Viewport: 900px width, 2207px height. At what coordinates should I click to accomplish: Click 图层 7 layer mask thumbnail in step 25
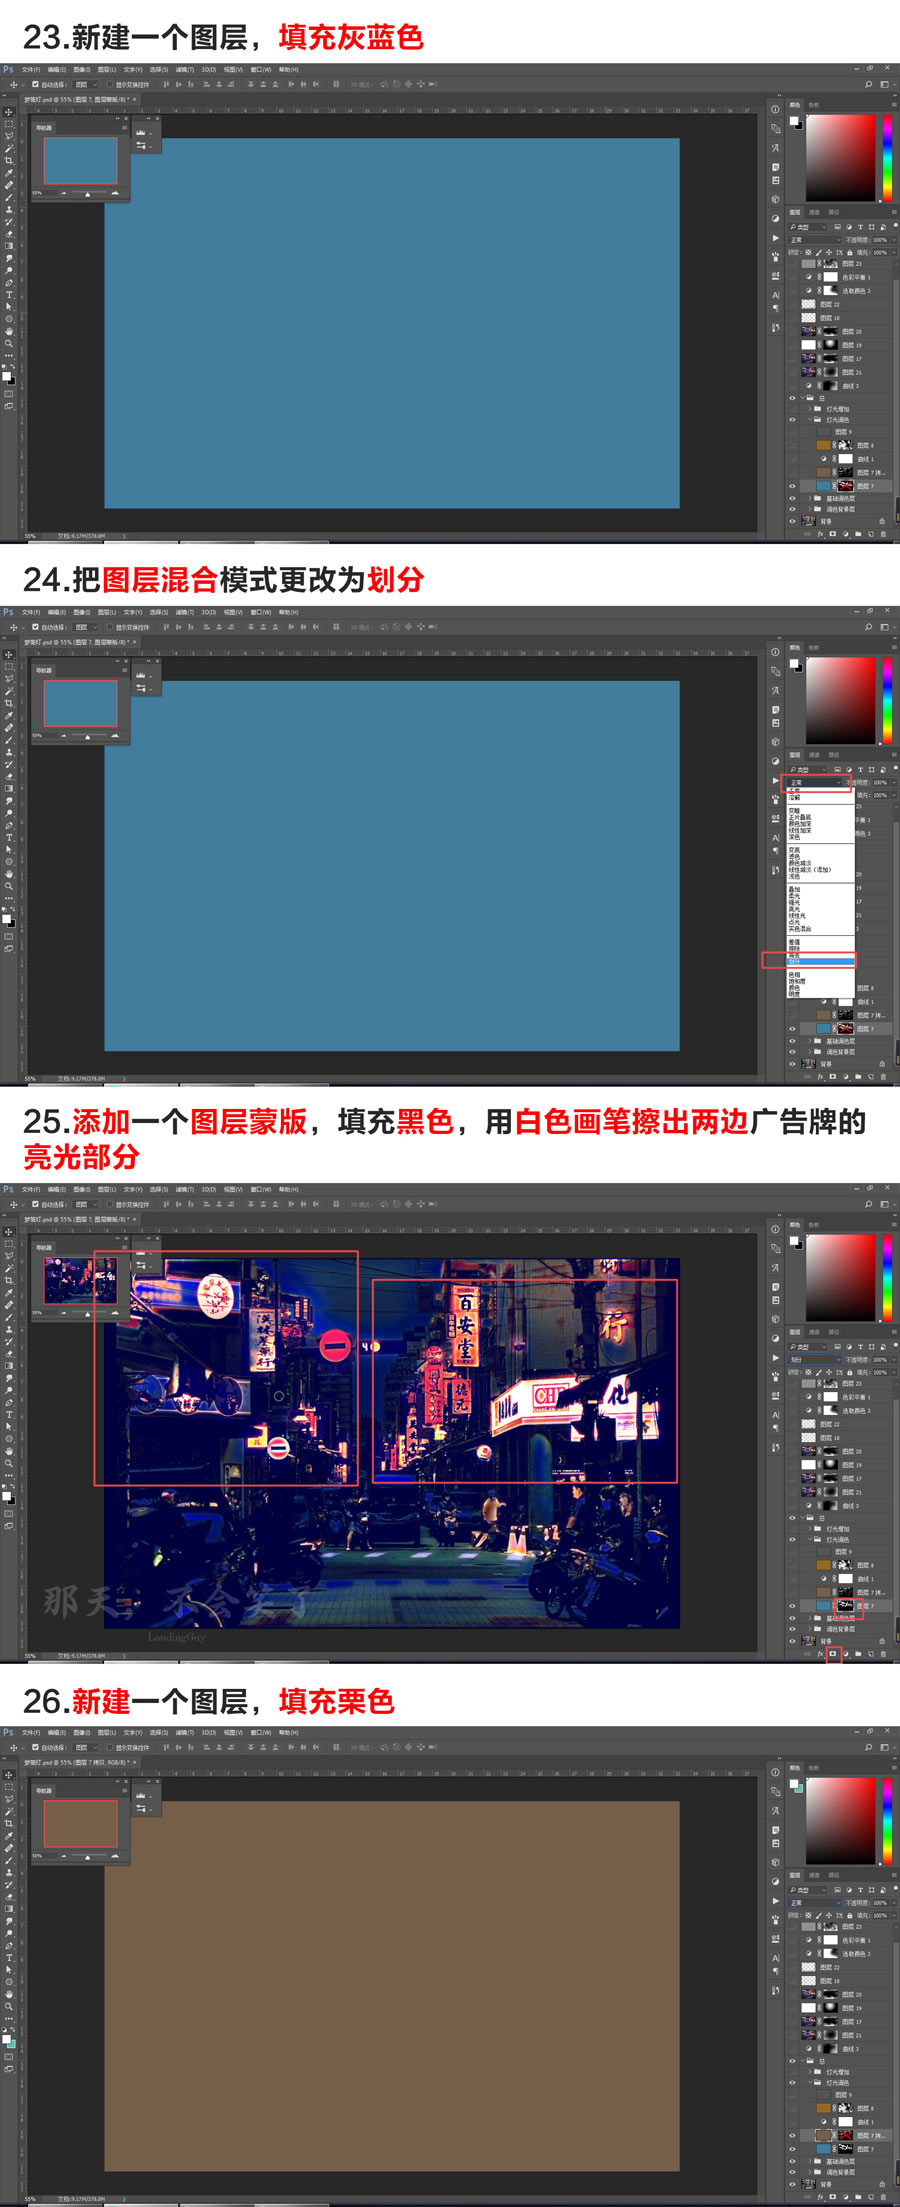tap(845, 1605)
